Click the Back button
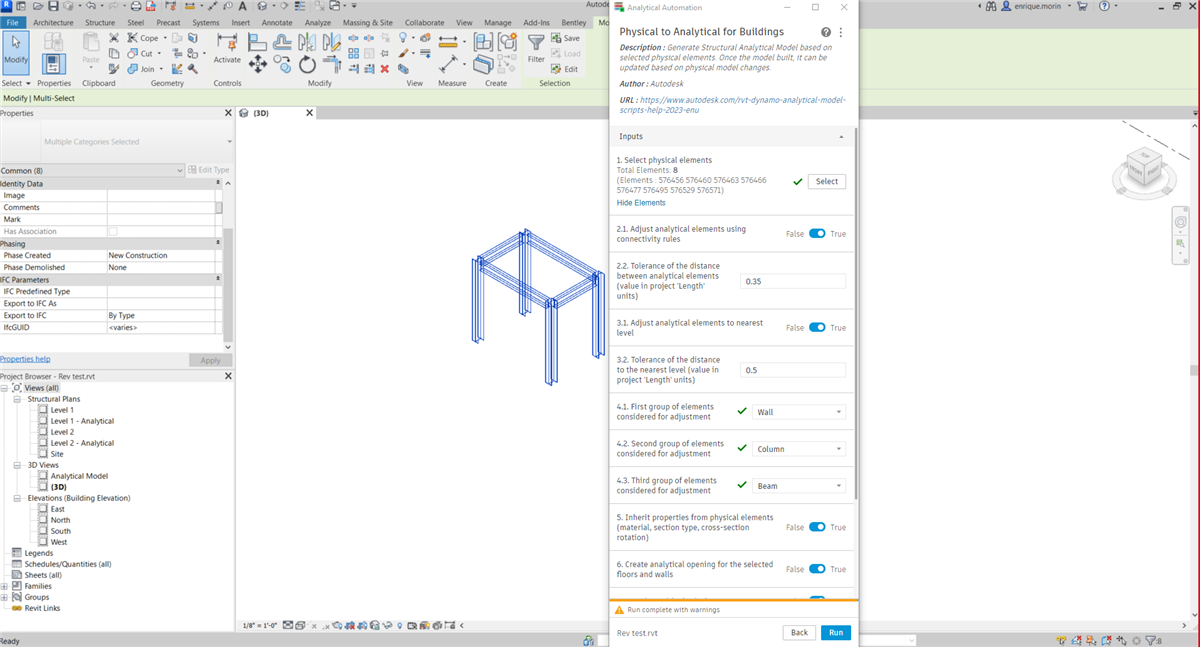This screenshot has height=647, width=1200. 799,633
